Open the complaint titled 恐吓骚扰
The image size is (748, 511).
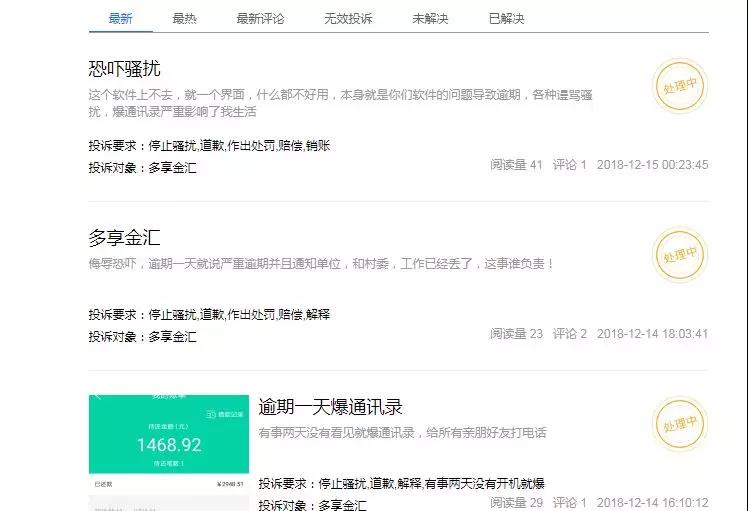125,69
